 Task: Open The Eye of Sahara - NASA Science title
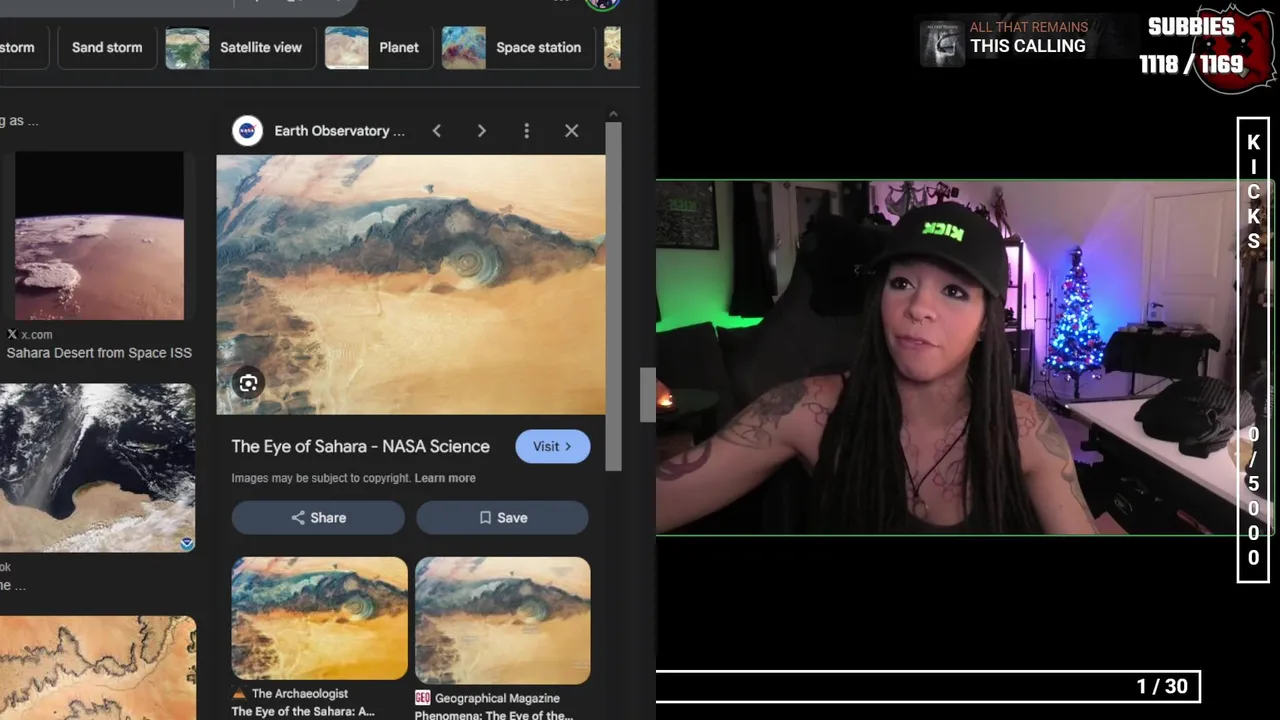tap(361, 446)
